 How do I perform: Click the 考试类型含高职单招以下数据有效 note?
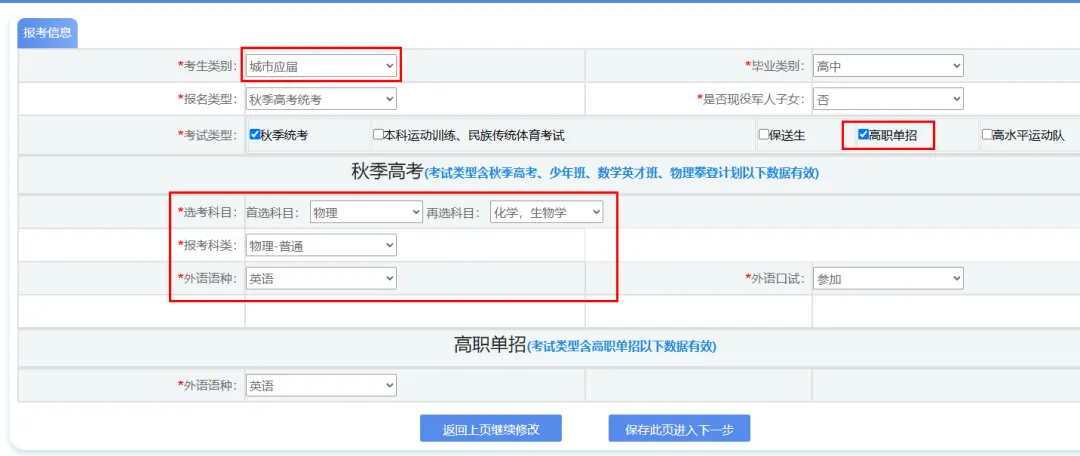click(x=621, y=346)
